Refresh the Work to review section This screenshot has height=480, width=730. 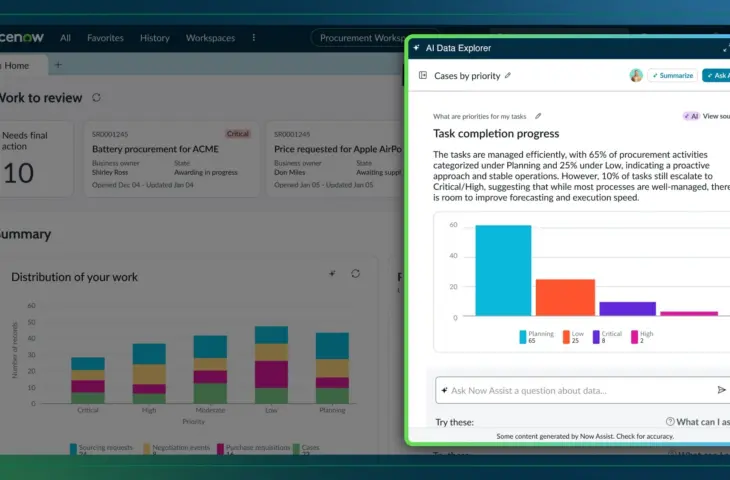click(x=96, y=98)
